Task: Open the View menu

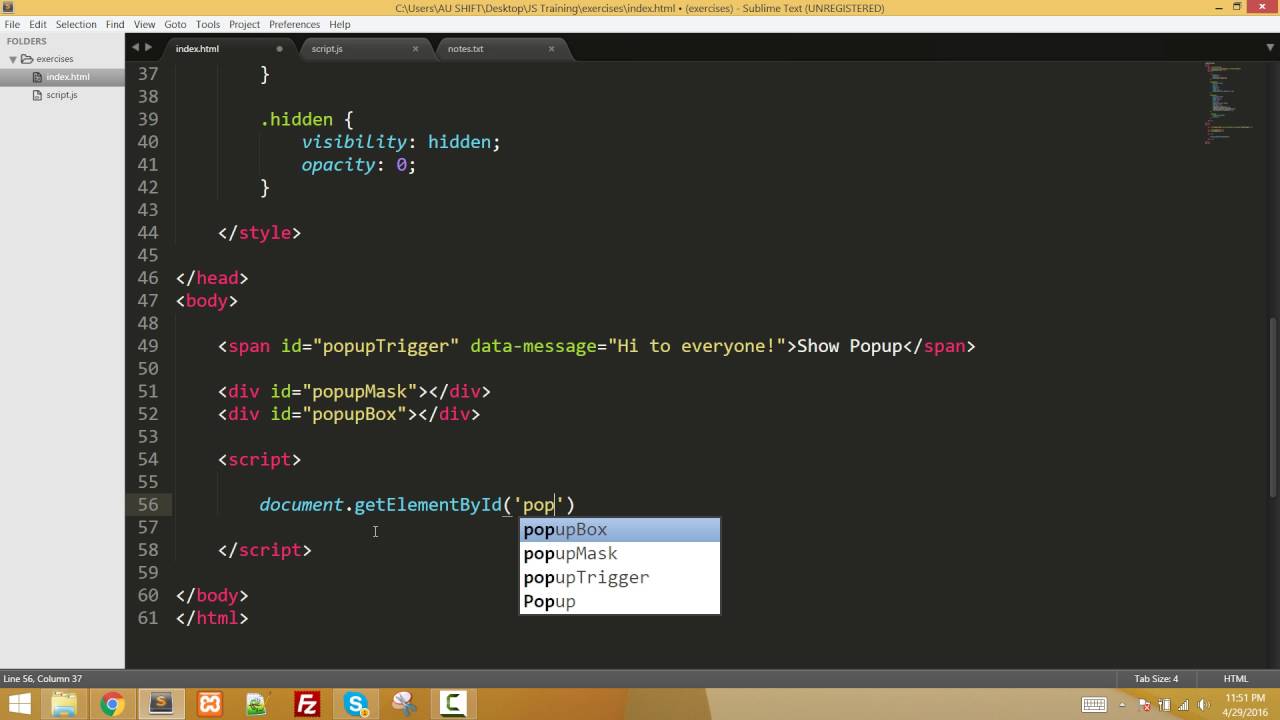Action: click(x=145, y=24)
